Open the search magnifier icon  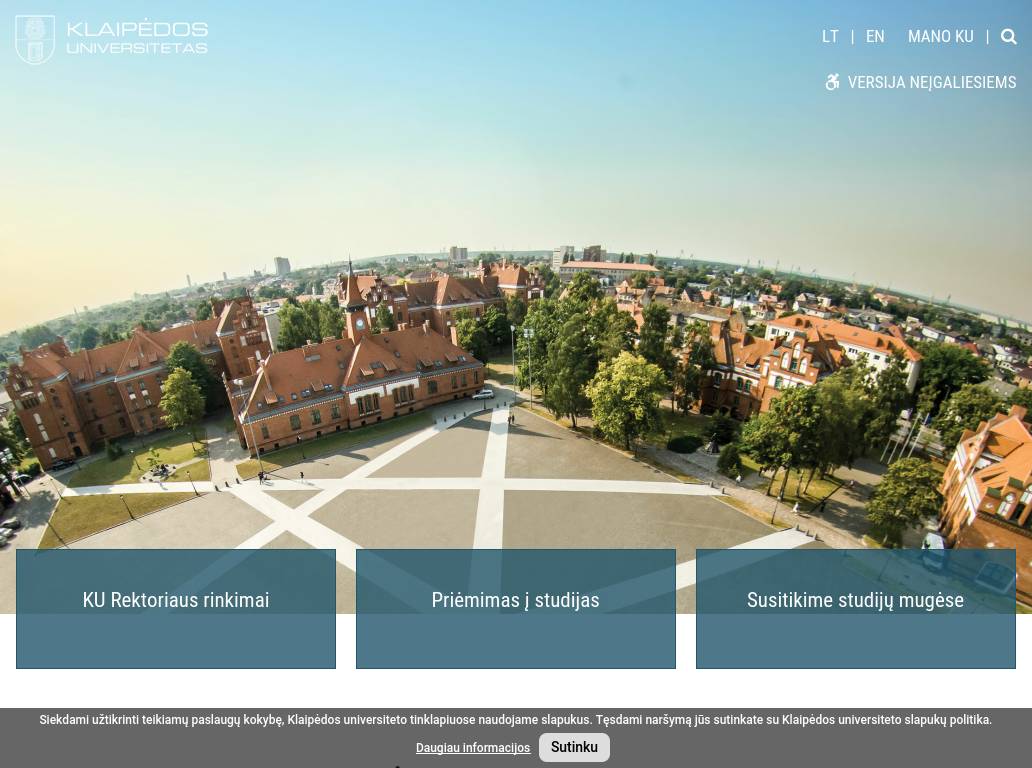coord(1008,37)
